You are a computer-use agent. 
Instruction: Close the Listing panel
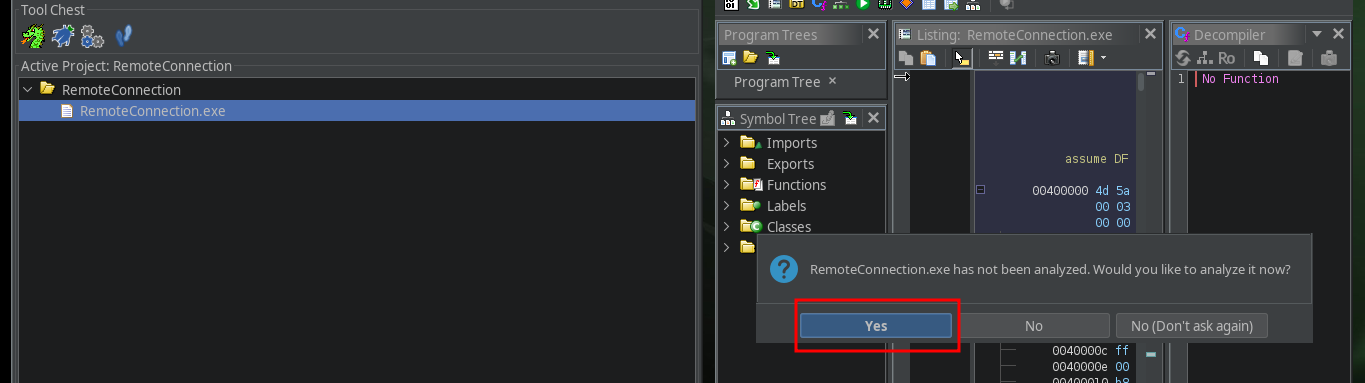point(1151,35)
